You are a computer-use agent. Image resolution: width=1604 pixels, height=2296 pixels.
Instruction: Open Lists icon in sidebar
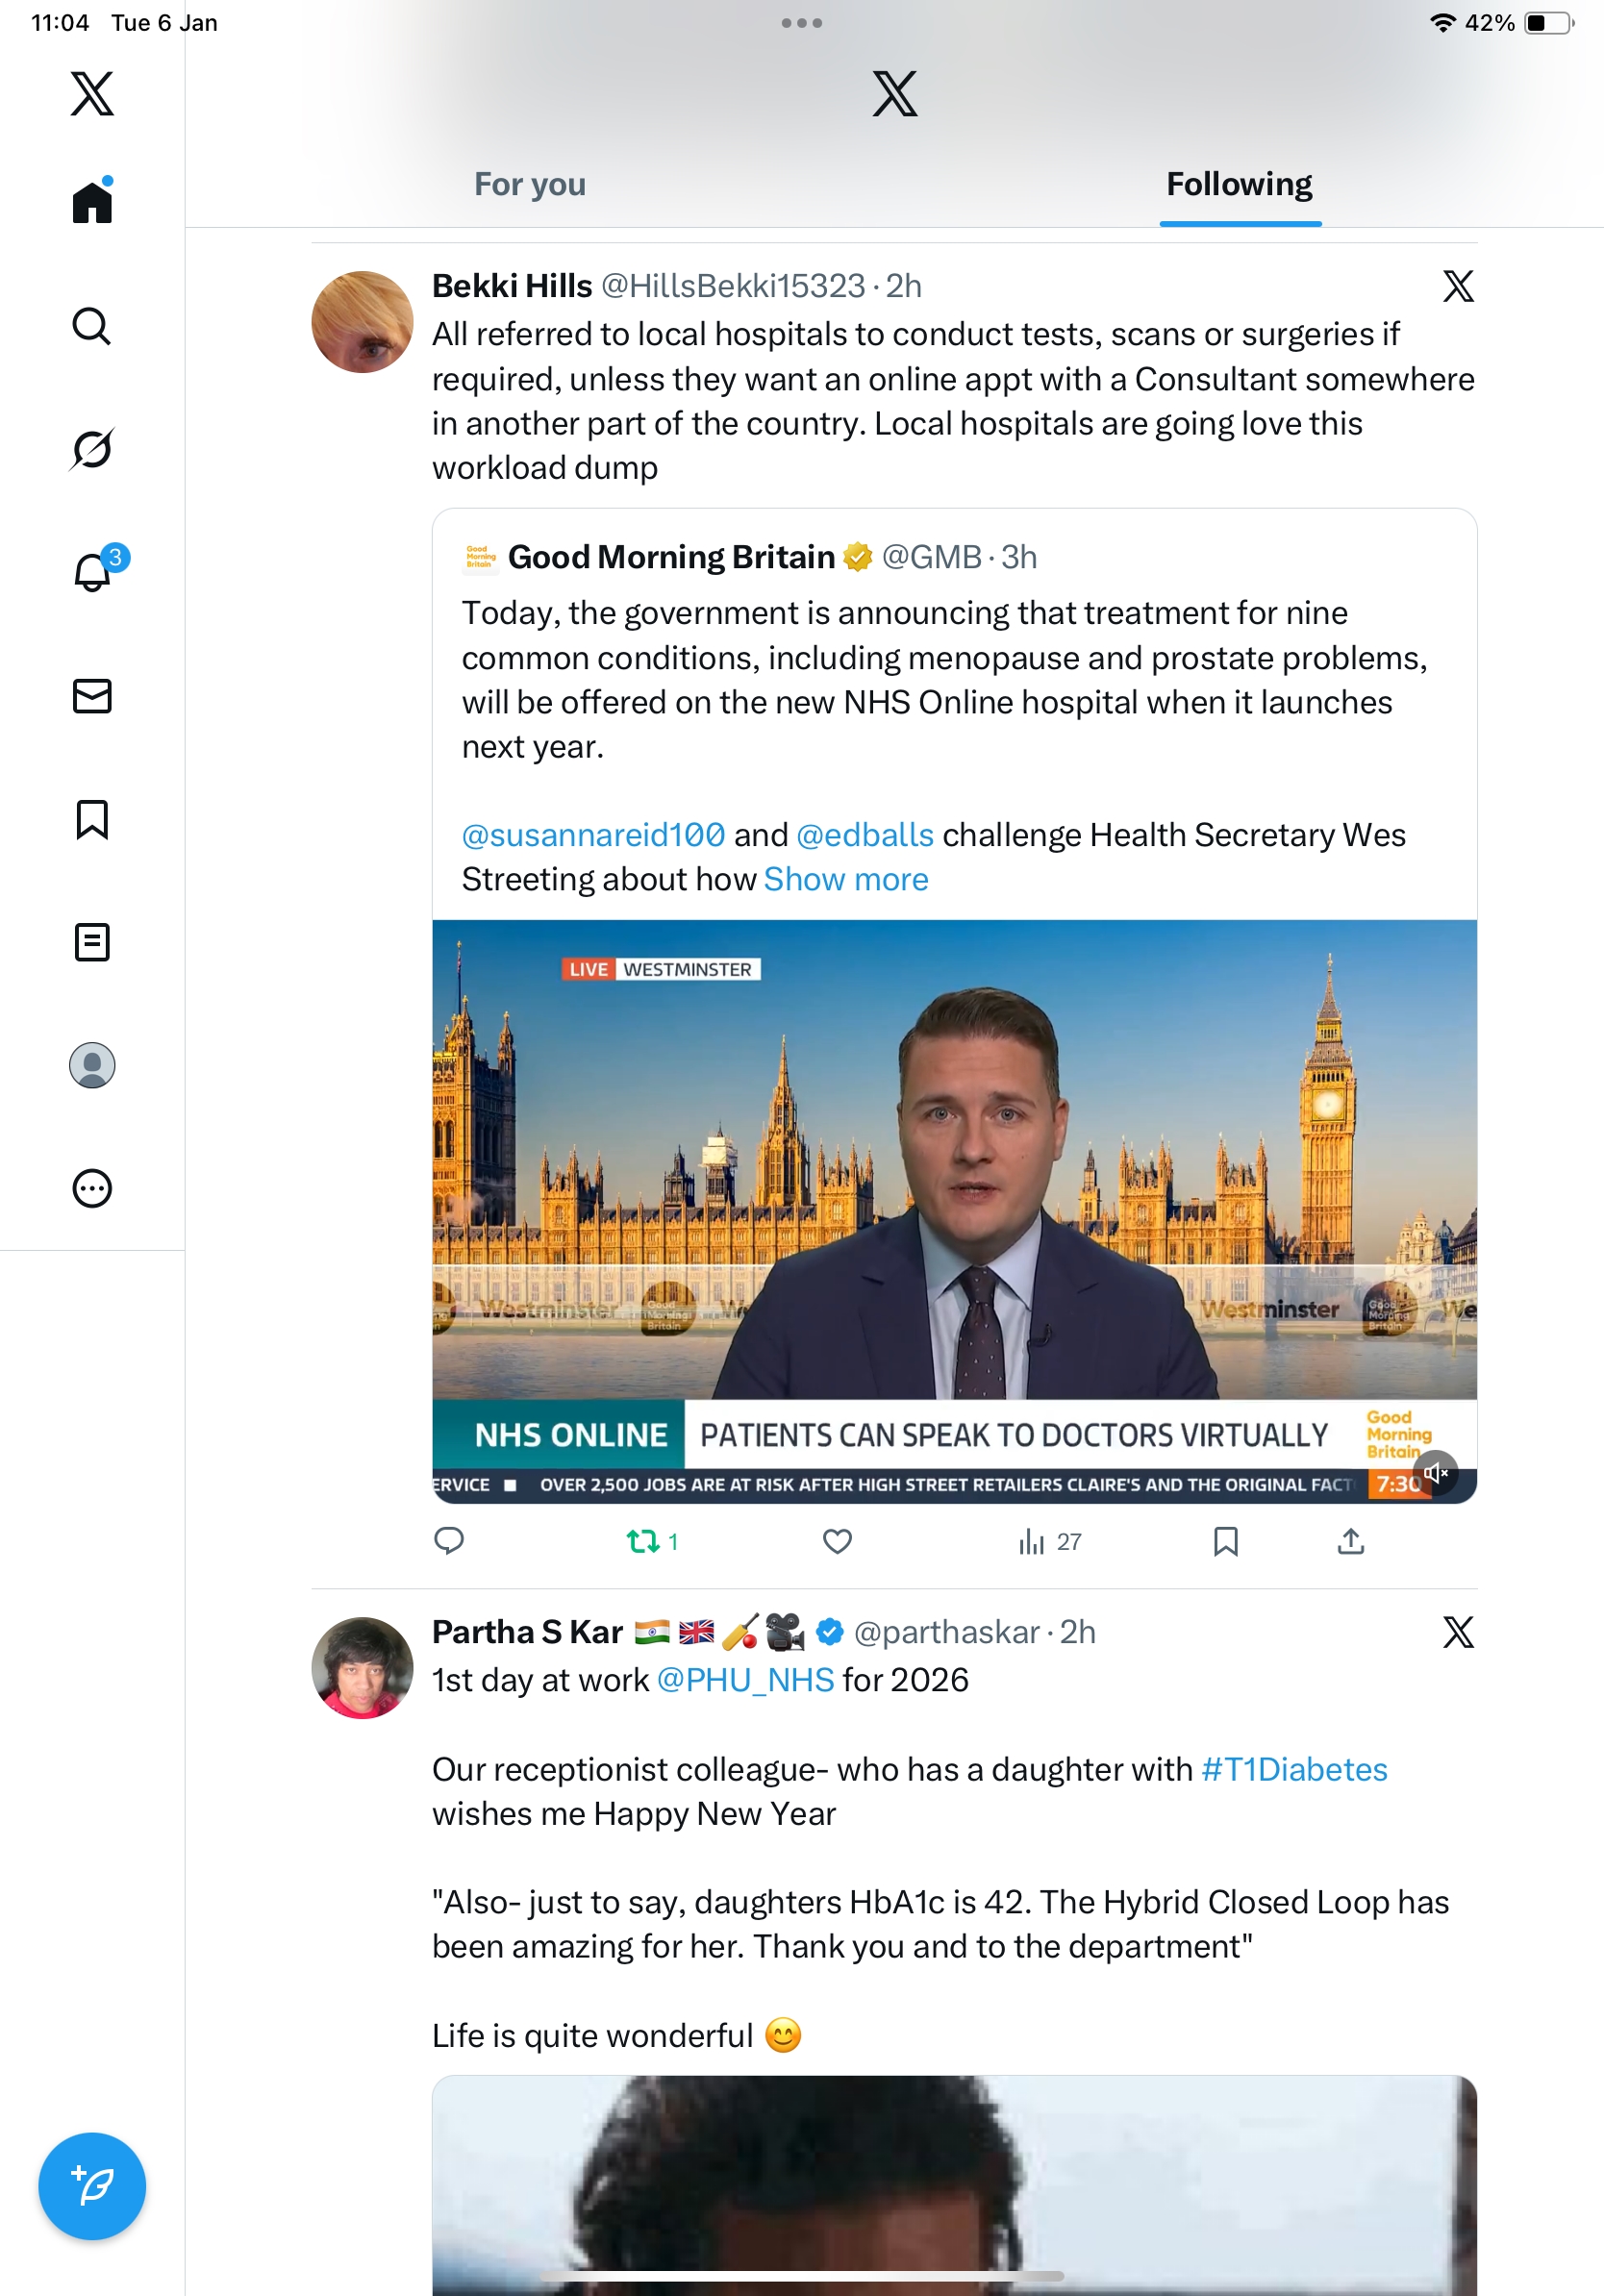[92, 942]
